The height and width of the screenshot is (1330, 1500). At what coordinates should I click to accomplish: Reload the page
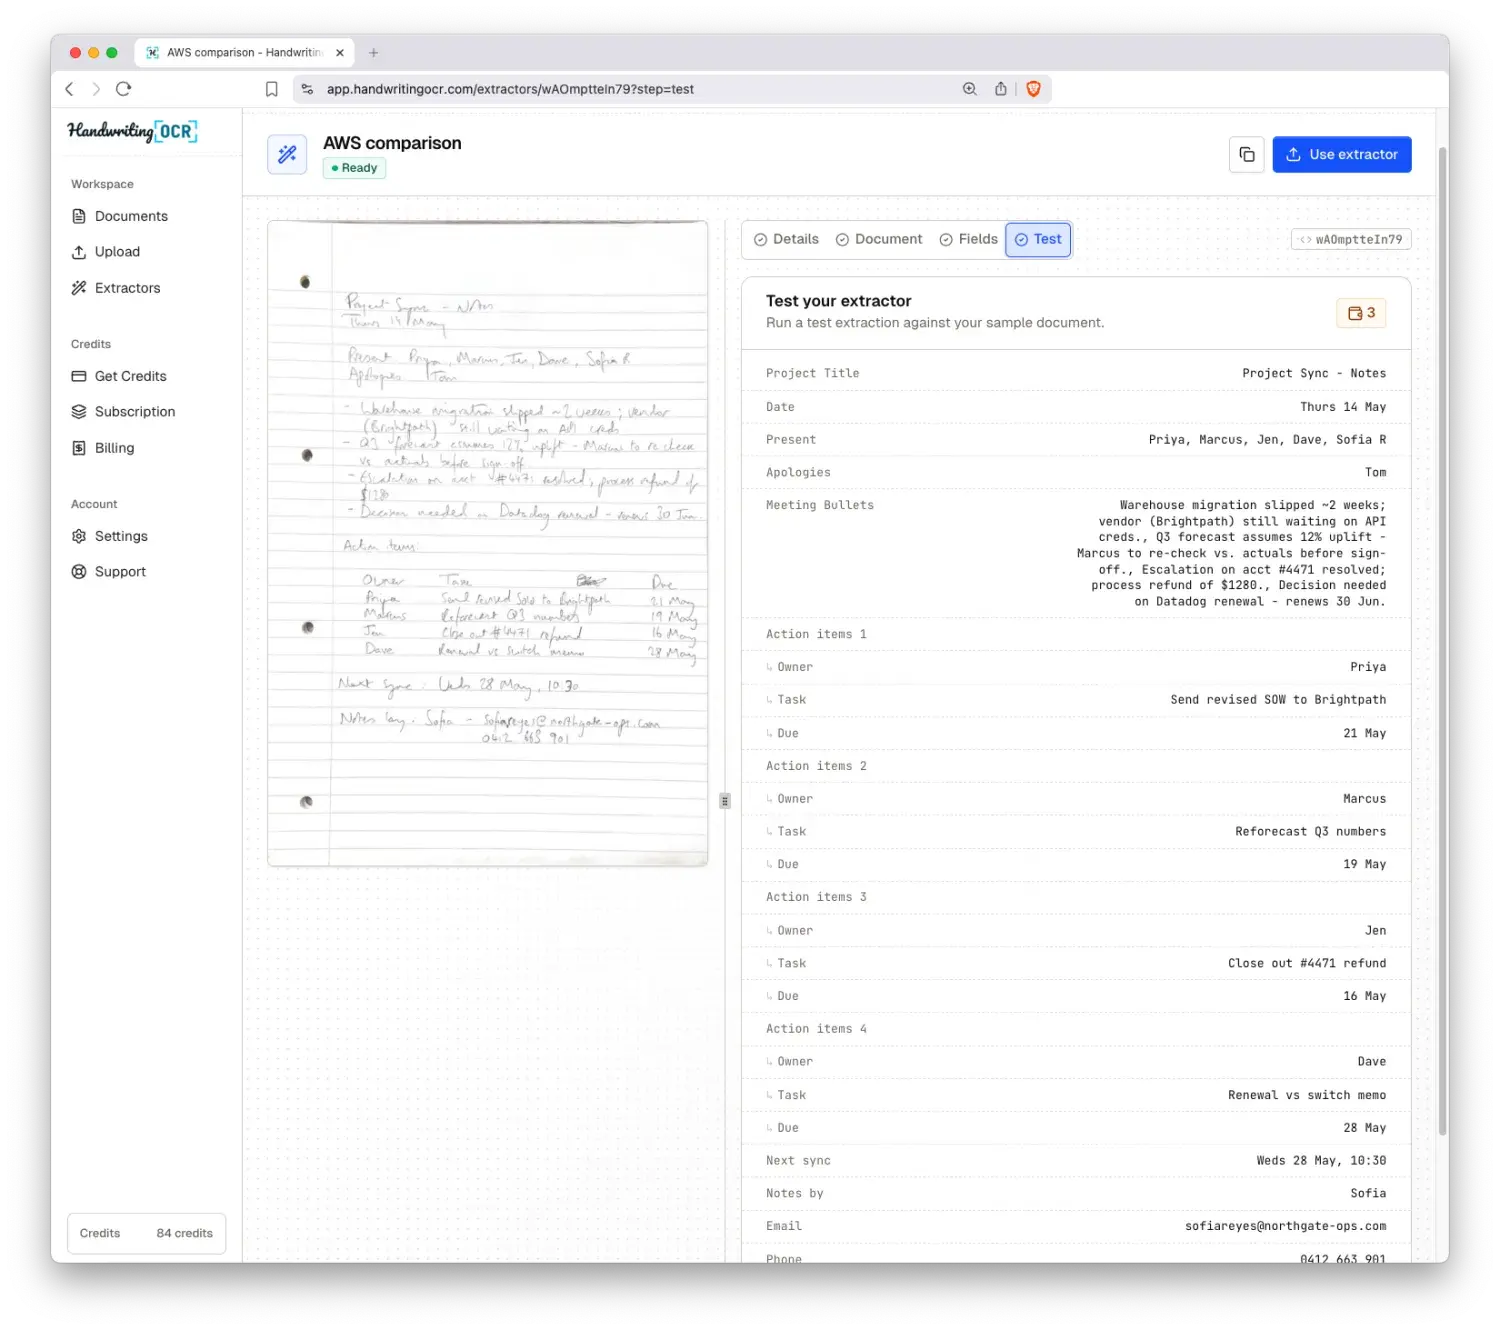click(x=124, y=89)
